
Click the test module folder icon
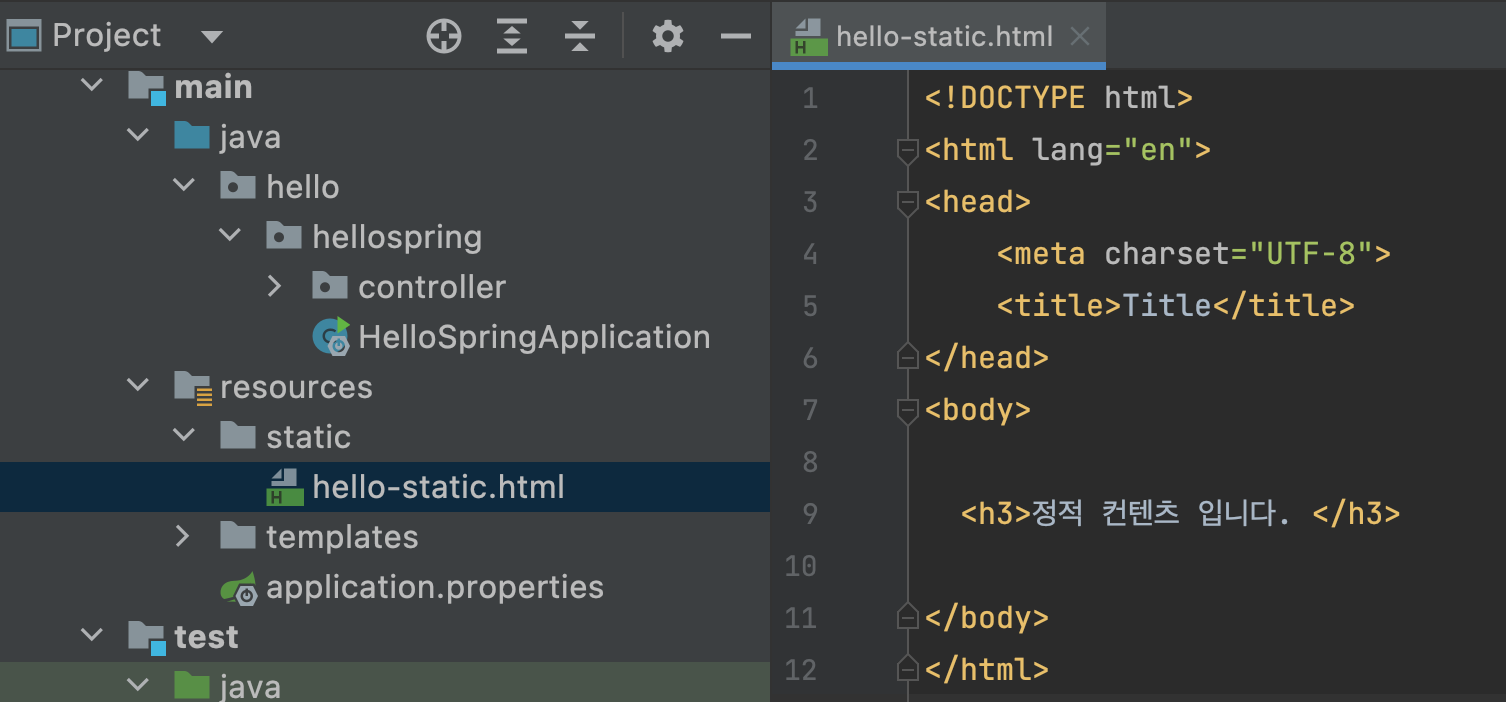pos(147,638)
